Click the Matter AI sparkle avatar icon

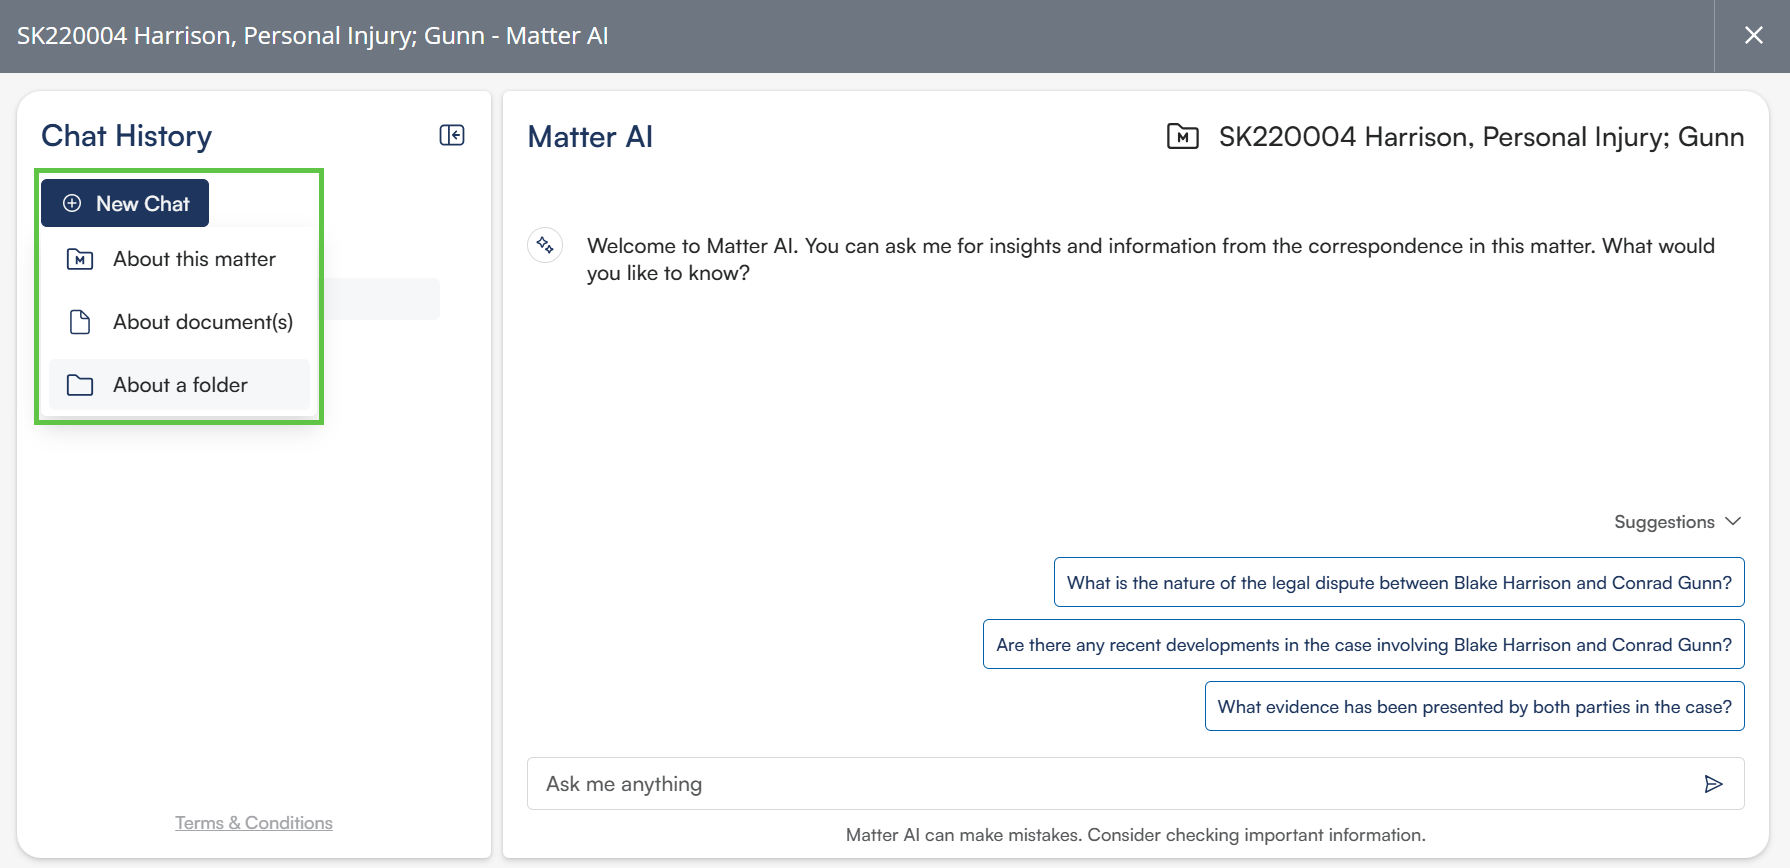(545, 245)
